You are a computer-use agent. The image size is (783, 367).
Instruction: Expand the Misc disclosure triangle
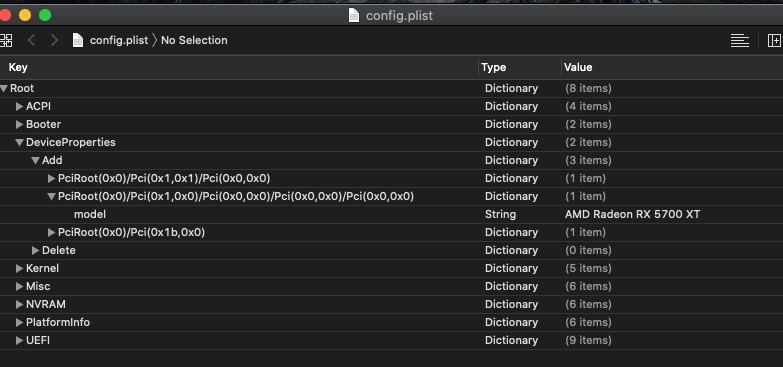click(x=19, y=286)
